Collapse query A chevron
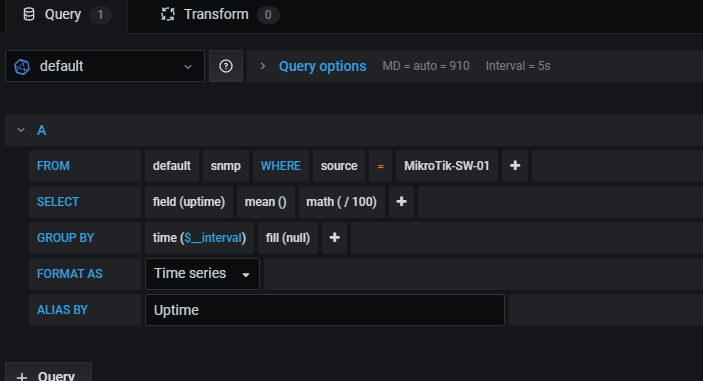This screenshot has width=703, height=381. 21,130
